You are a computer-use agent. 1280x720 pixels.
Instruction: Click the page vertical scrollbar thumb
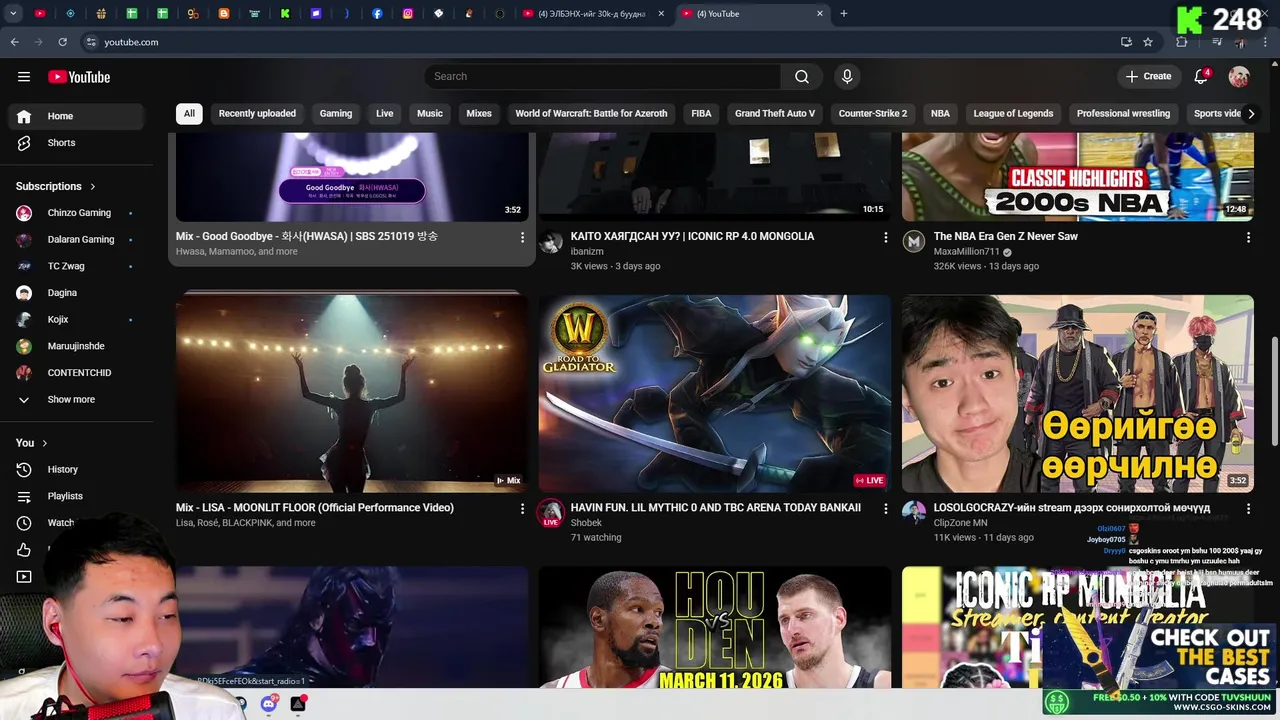coord(1274,393)
